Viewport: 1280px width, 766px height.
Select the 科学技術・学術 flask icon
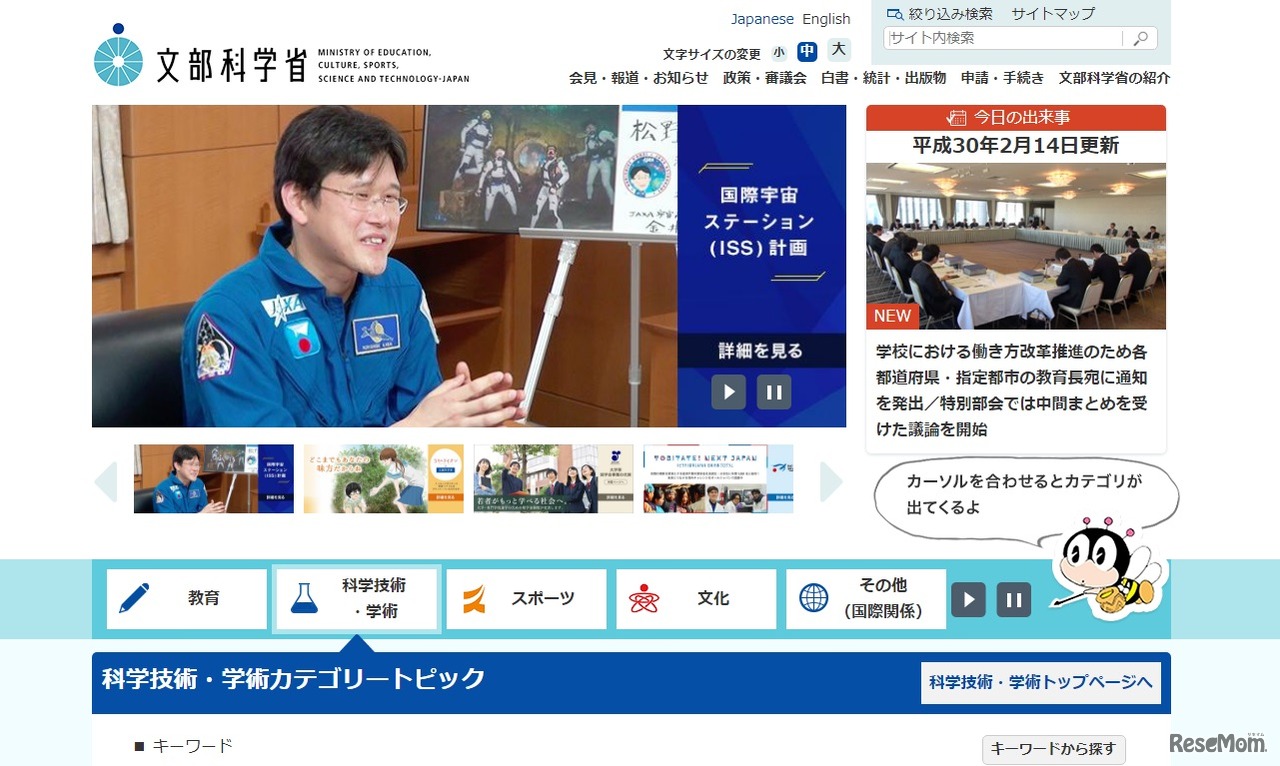coord(303,598)
